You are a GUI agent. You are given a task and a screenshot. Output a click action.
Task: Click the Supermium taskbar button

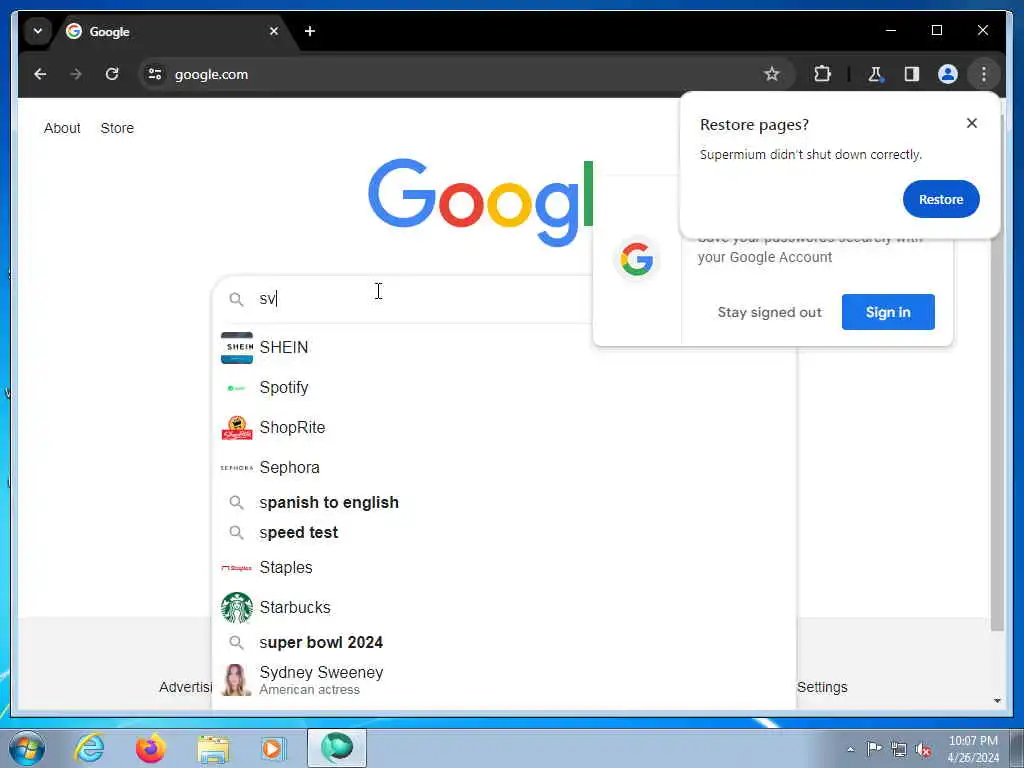[337, 748]
